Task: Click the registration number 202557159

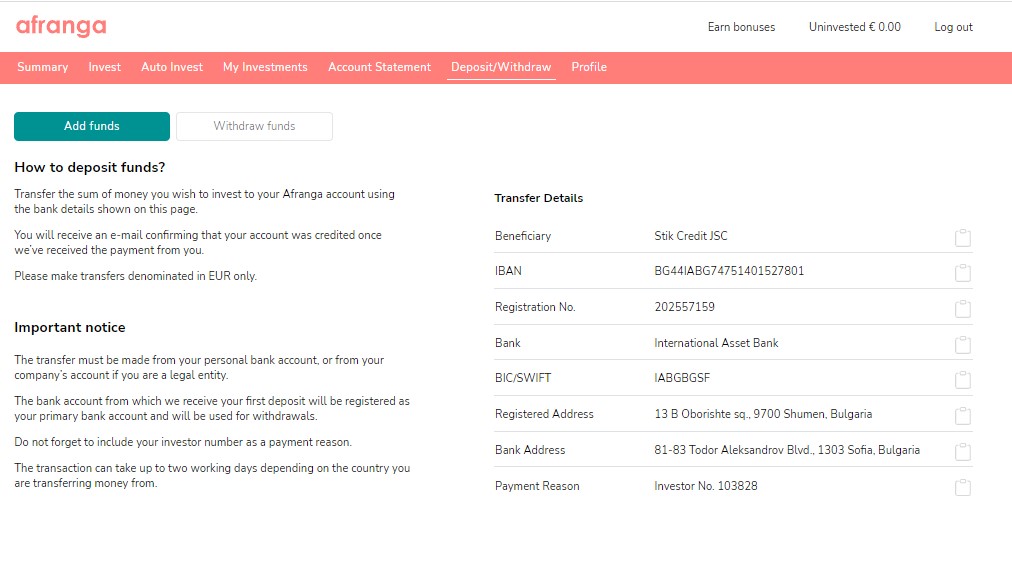Action: [x=684, y=307]
